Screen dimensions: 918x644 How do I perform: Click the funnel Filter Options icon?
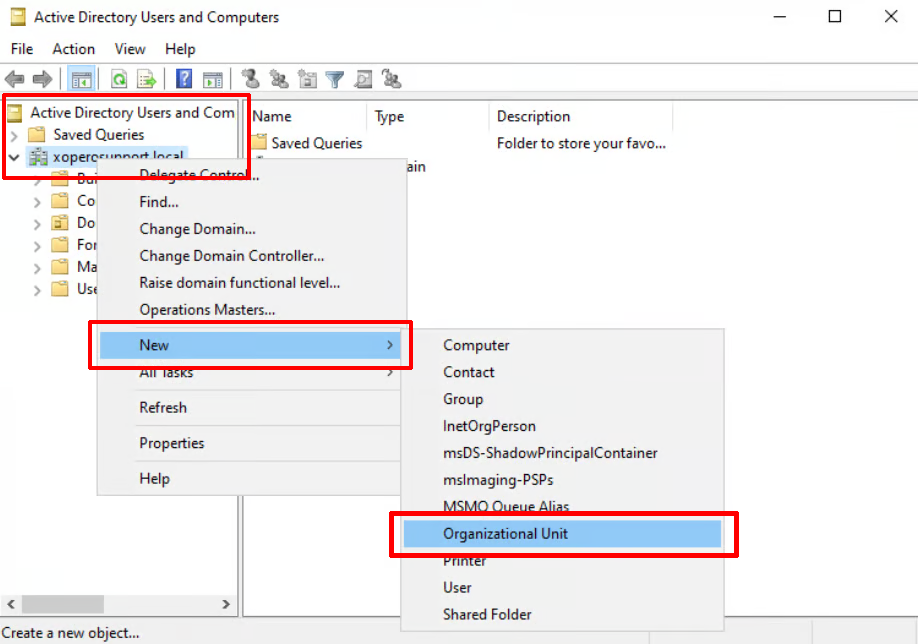pyautogui.click(x=335, y=79)
